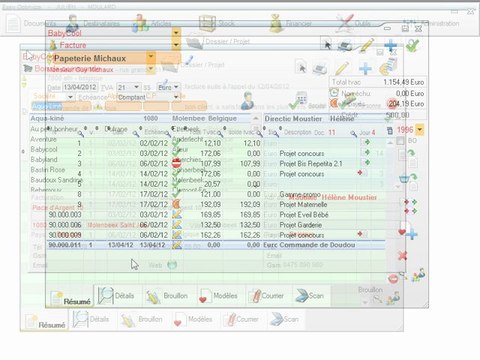Click the Dossier / Projet folder icon
Viewport: 480px width, 360px height.
(x=195, y=42)
